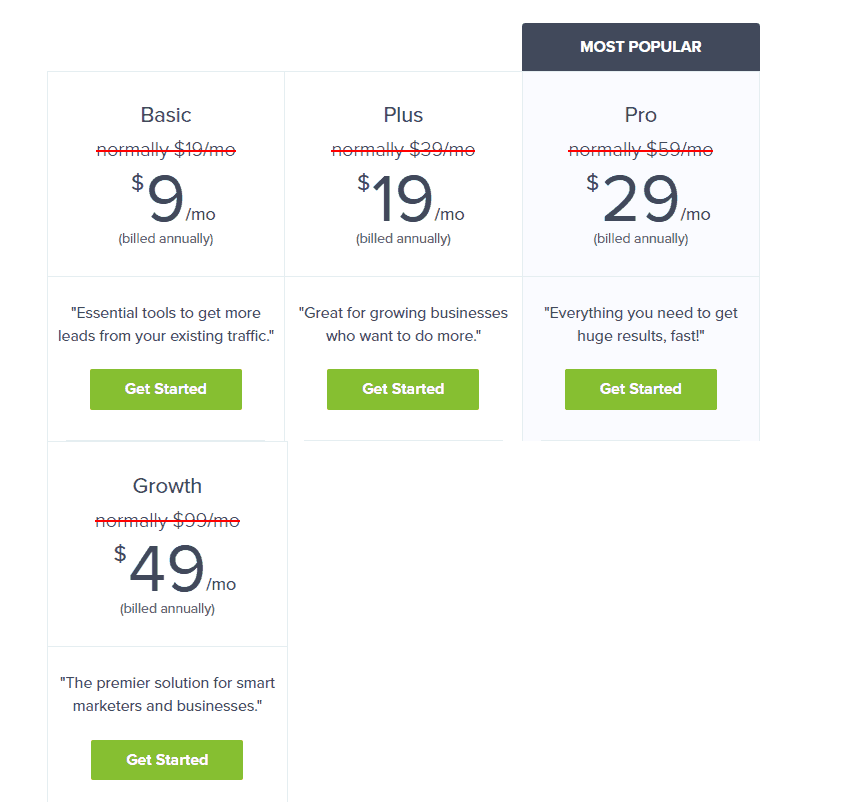Click strikethrough 'normally $19/mo' text

tap(166, 149)
